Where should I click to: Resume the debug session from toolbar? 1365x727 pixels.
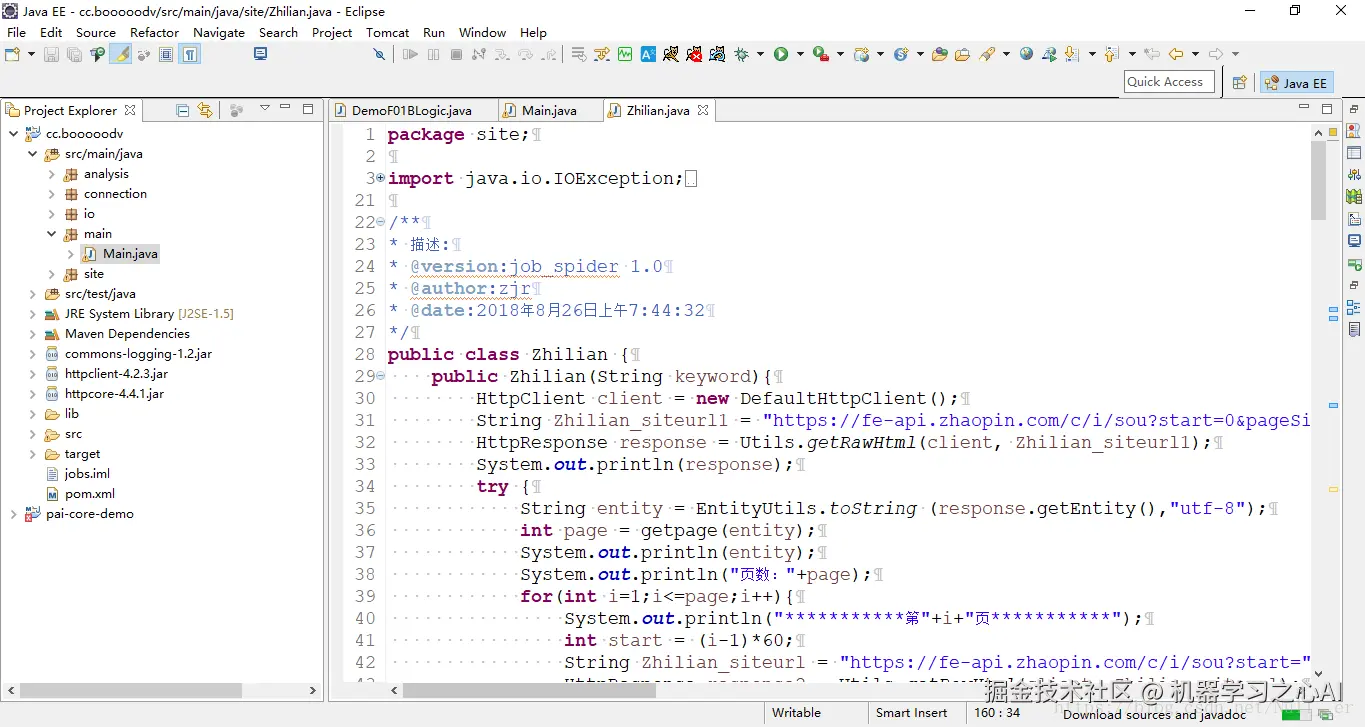pyautogui.click(x=410, y=54)
